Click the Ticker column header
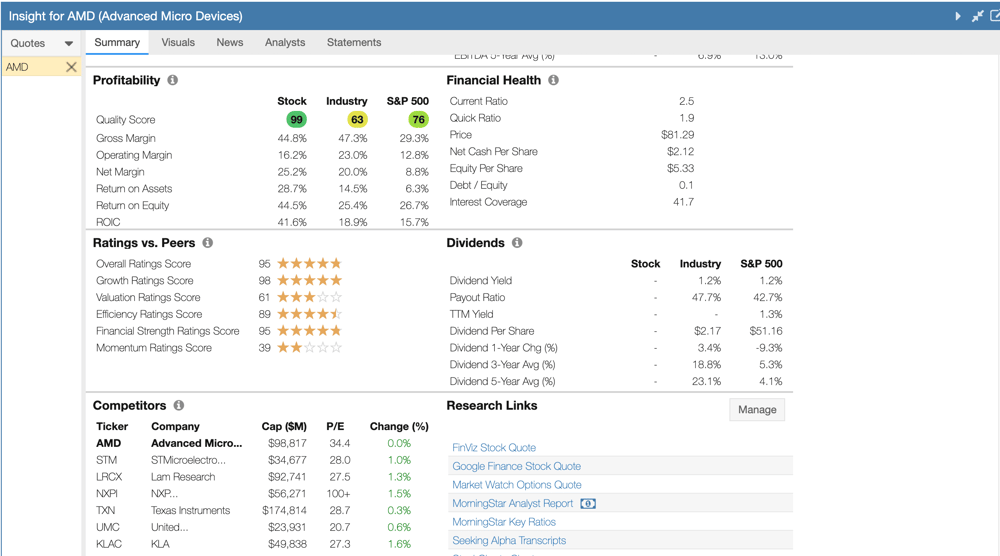This screenshot has height=556, width=1000. [112, 427]
